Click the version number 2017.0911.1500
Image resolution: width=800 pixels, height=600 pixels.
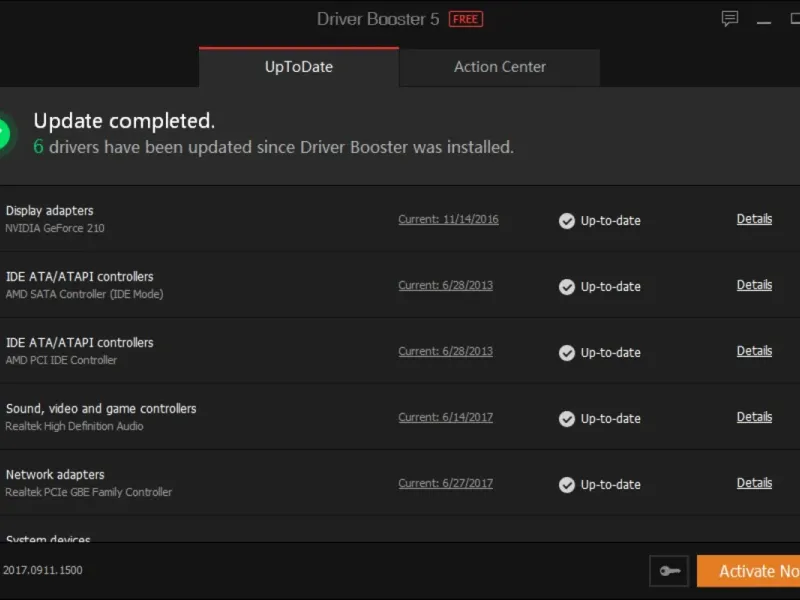click(x=42, y=570)
